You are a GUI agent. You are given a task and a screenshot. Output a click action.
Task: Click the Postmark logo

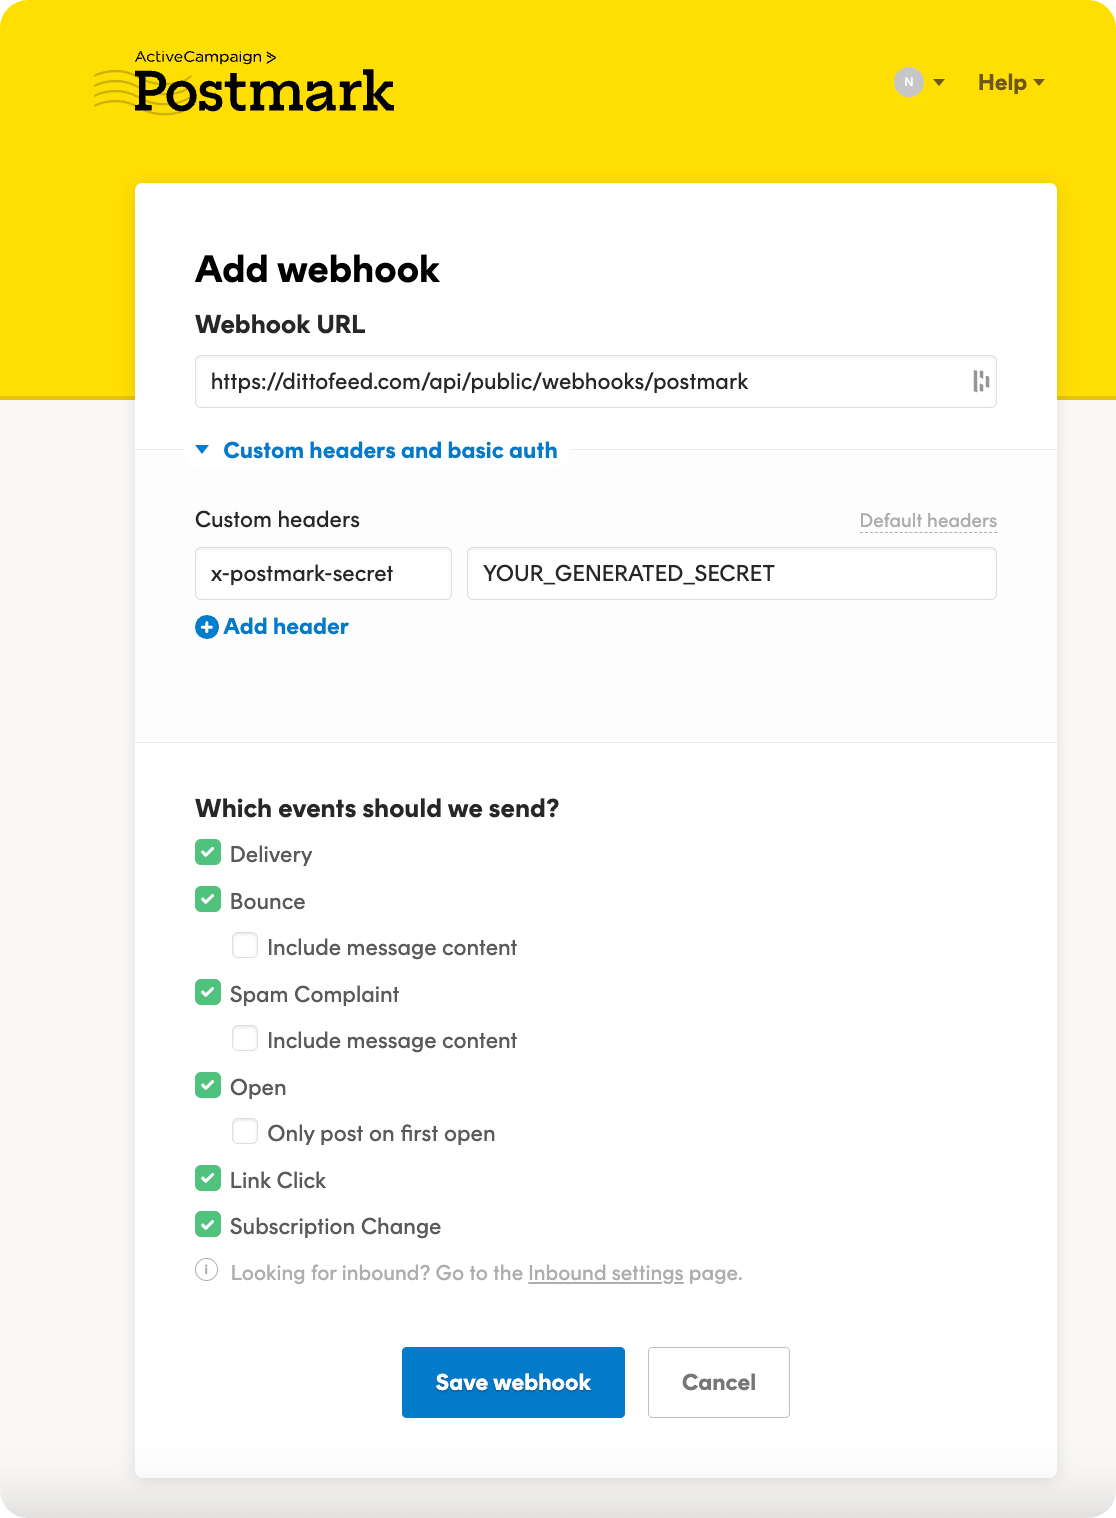pos(264,91)
